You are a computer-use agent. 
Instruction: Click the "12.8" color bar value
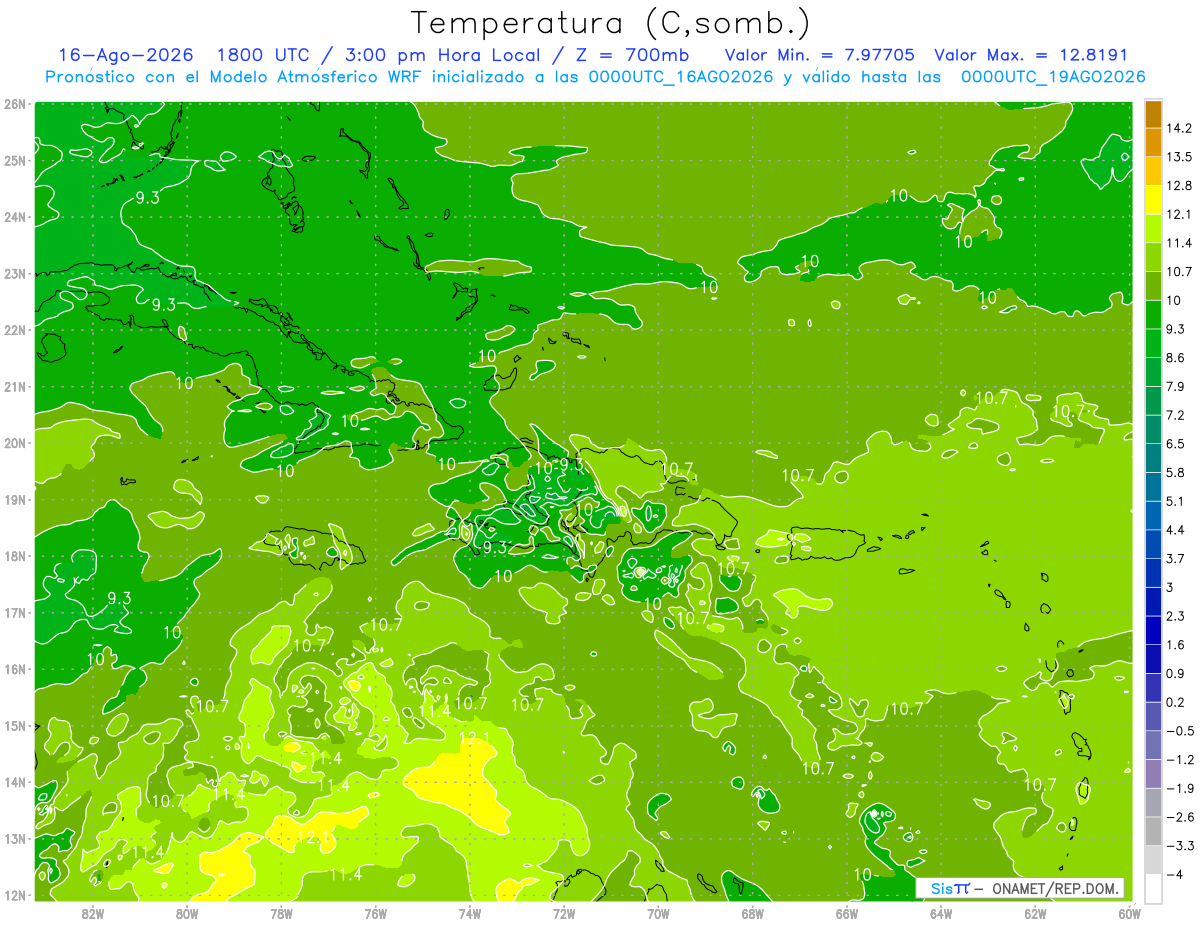coord(1181,186)
